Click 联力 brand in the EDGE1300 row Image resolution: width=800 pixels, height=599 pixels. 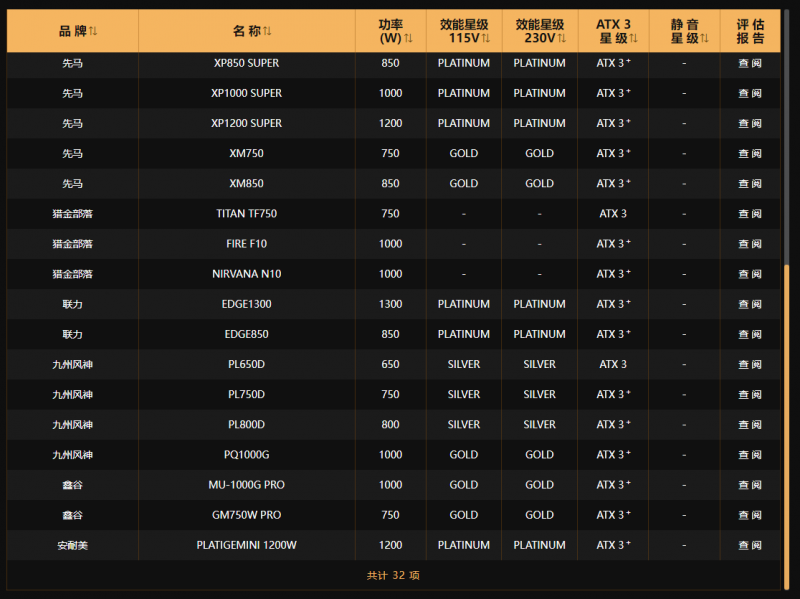(x=72, y=305)
